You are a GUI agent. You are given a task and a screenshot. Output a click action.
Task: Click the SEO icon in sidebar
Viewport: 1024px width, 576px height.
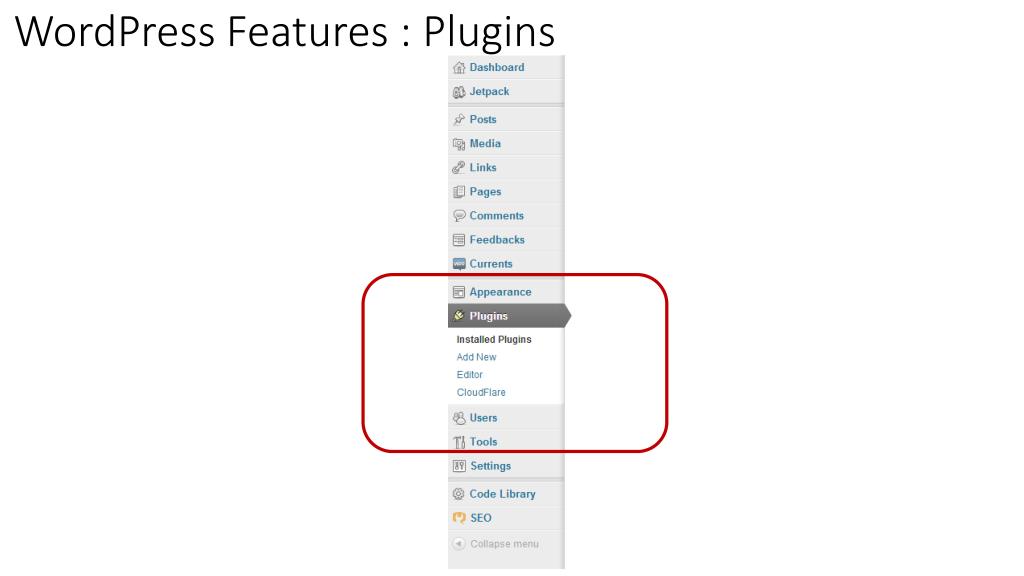[x=459, y=518]
